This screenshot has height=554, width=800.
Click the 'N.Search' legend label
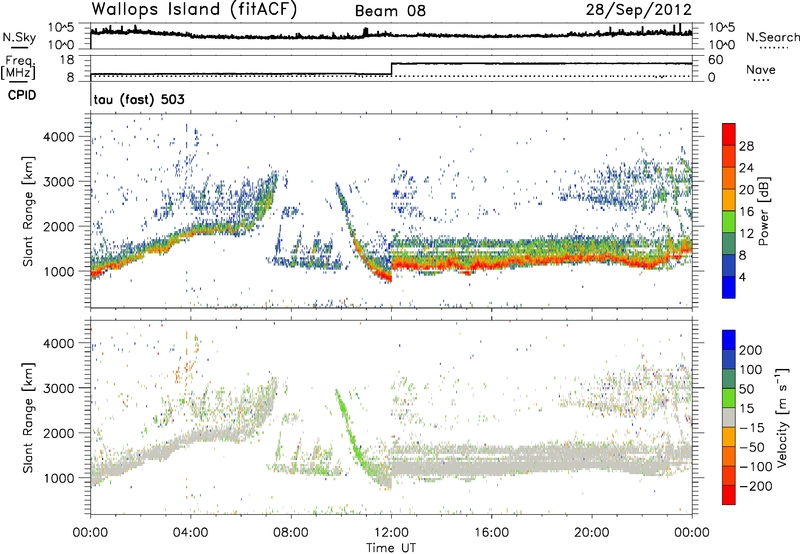tap(773, 37)
